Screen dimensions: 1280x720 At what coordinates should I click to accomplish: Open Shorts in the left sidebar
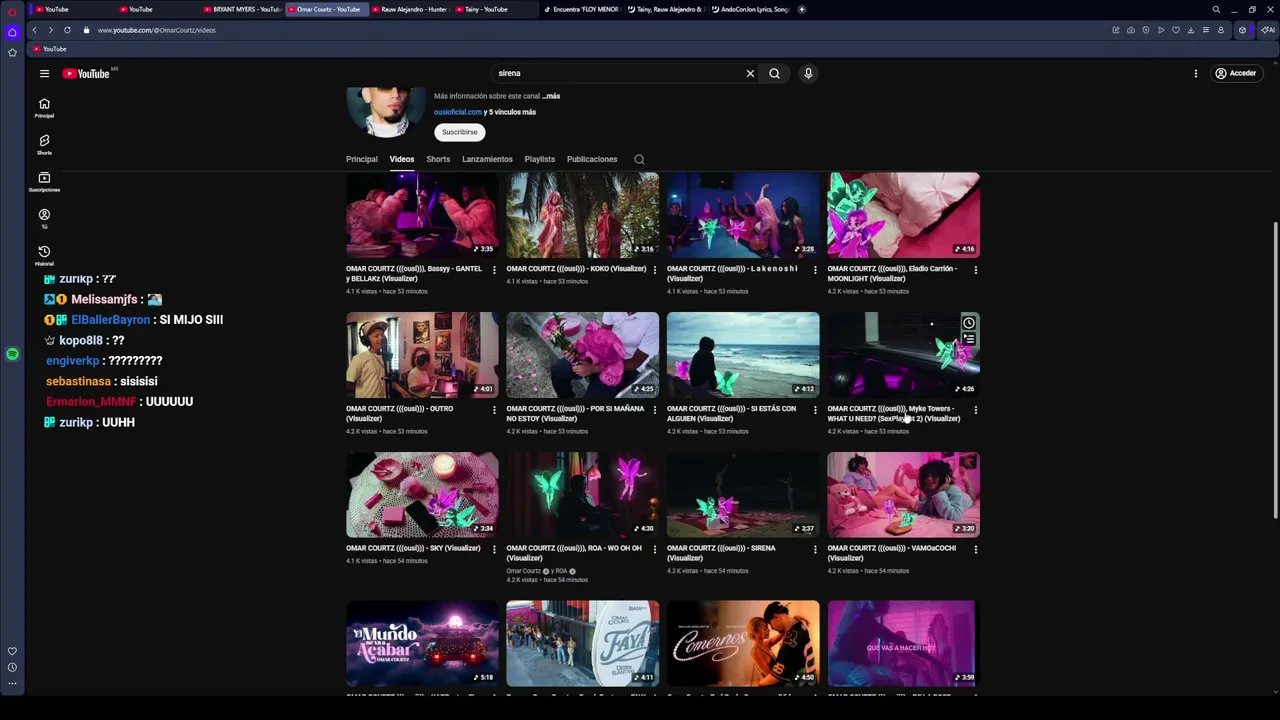[x=44, y=145]
